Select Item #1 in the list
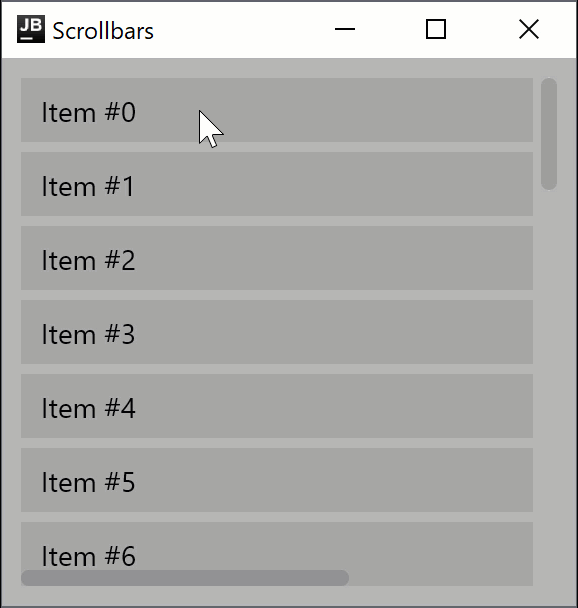The height and width of the screenshot is (608, 578). click(x=277, y=184)
